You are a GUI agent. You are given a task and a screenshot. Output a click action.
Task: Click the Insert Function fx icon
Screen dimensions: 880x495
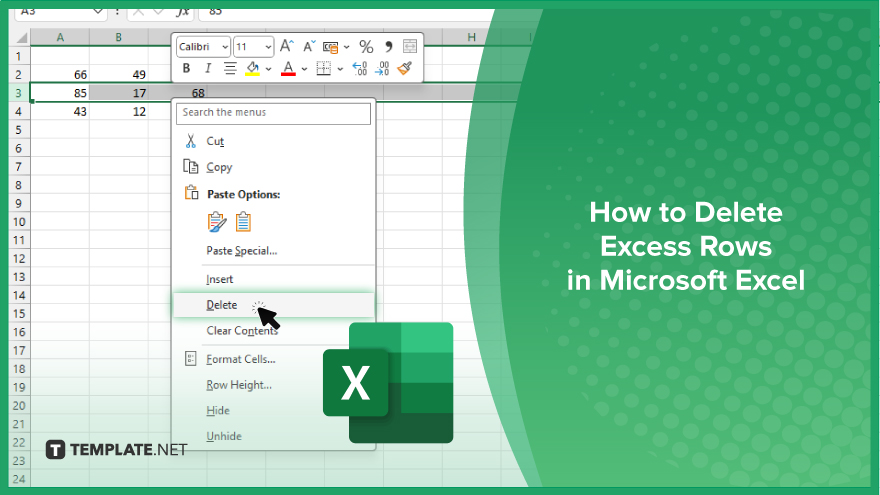click(x=182, y=11)
